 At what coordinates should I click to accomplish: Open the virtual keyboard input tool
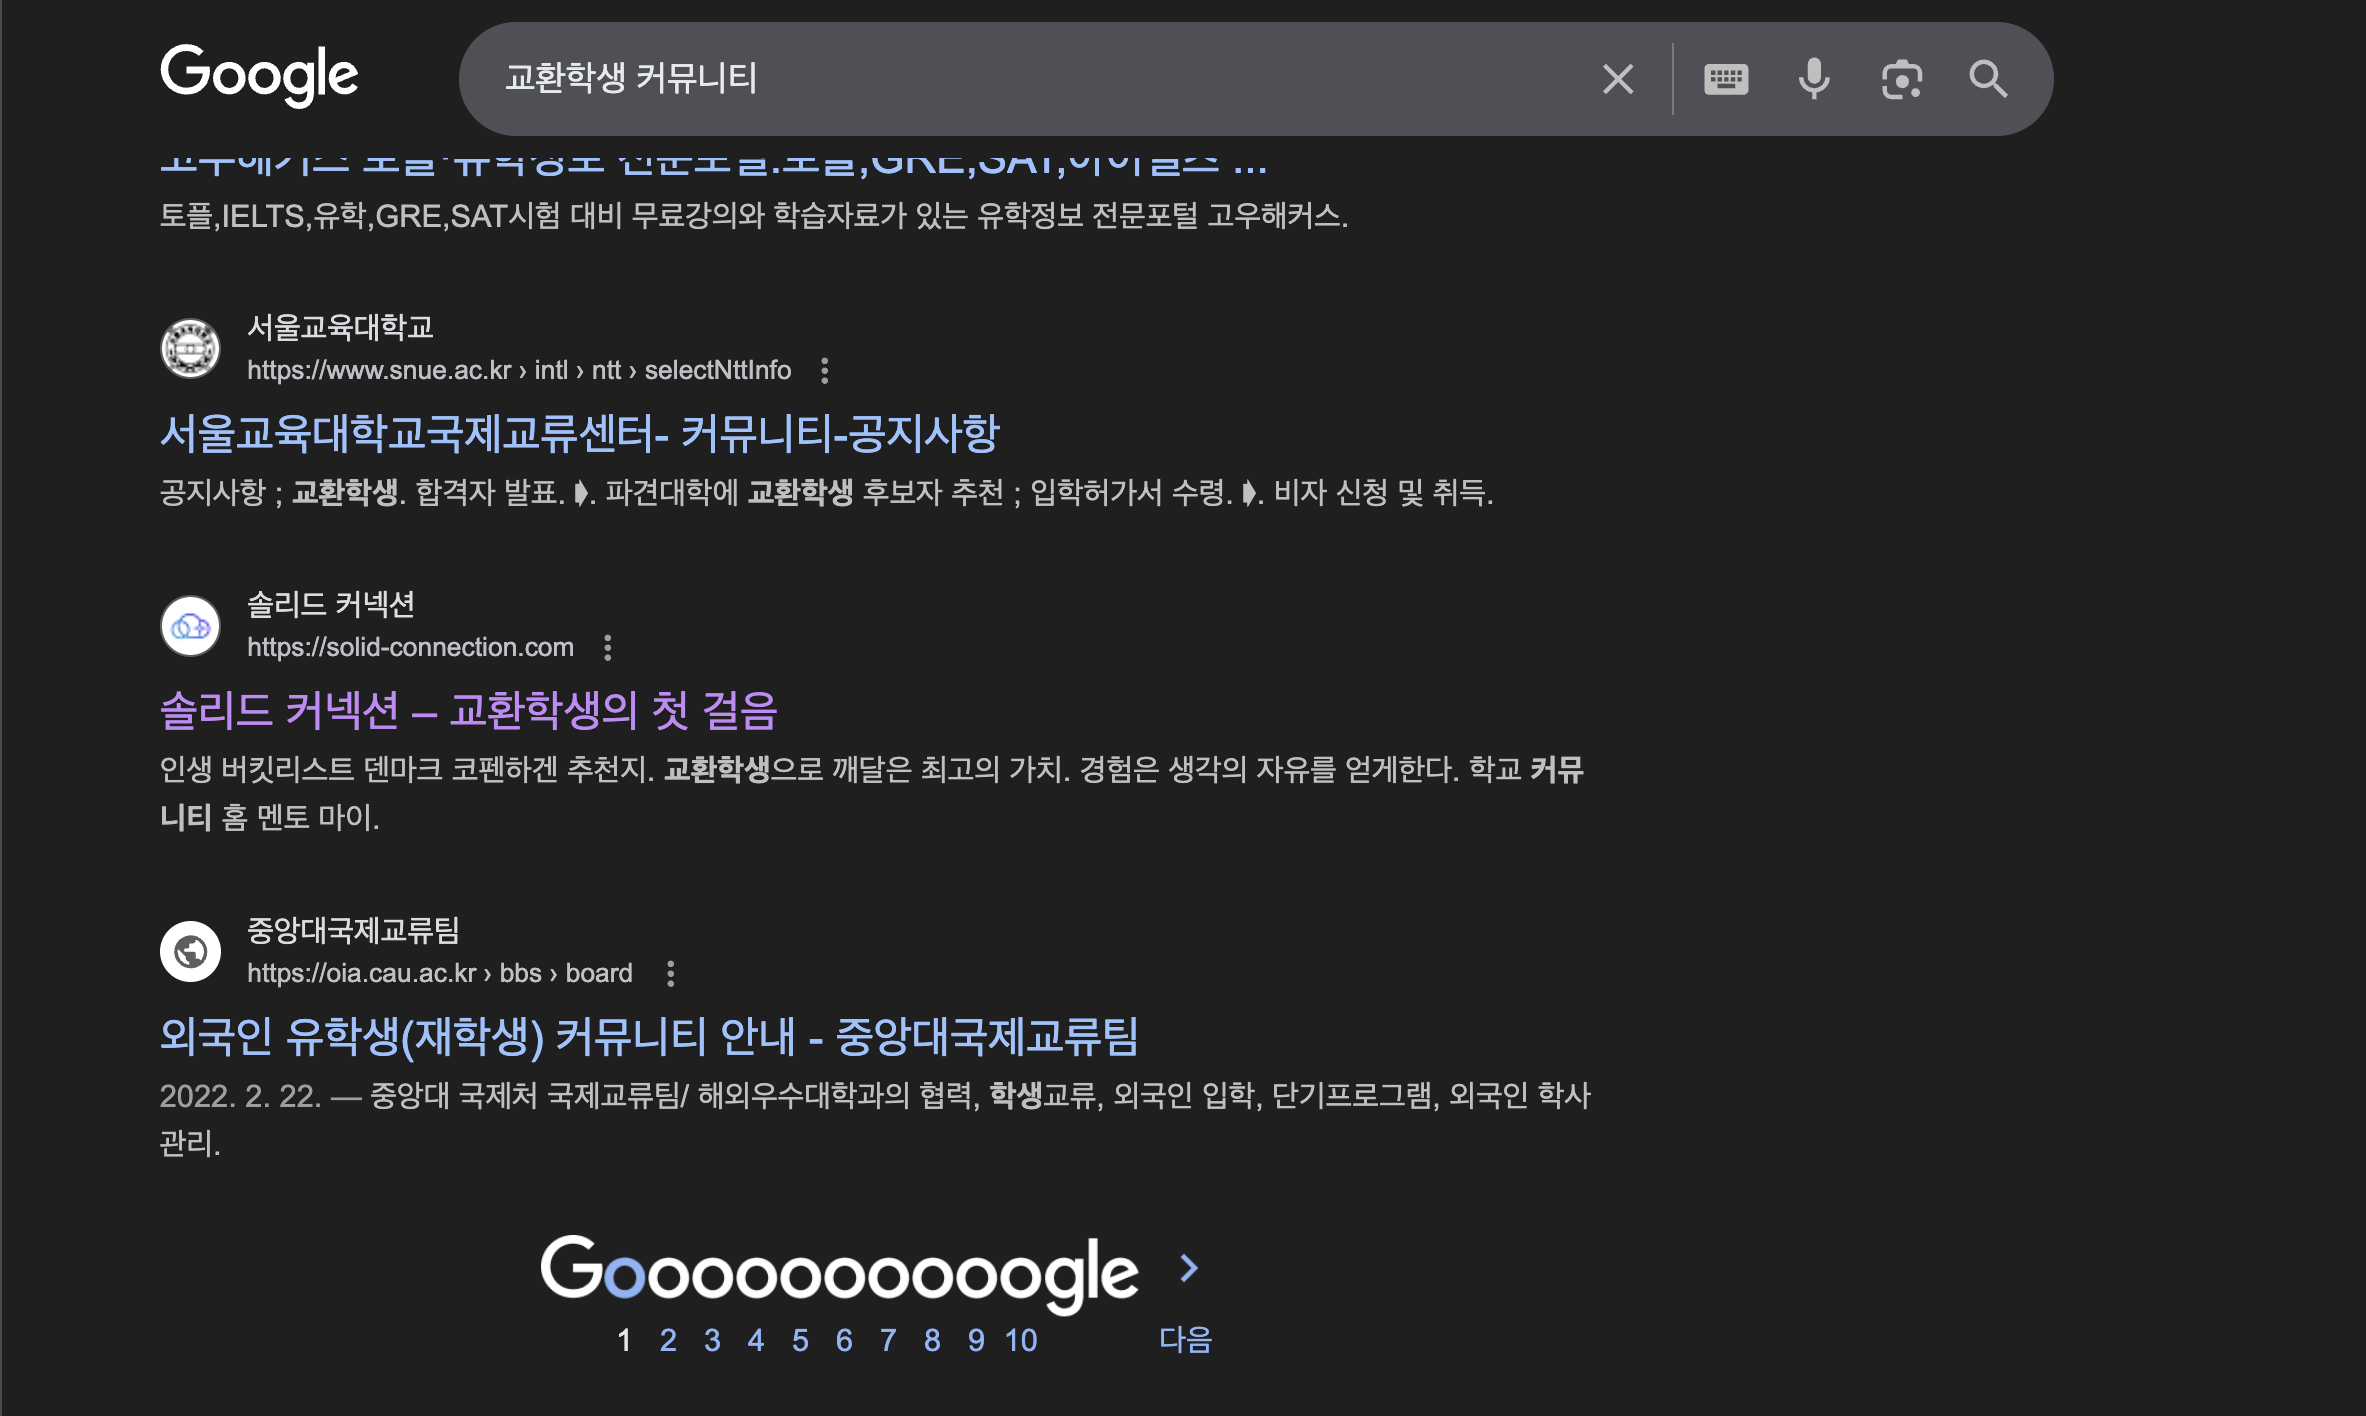tap(1725, 79)
